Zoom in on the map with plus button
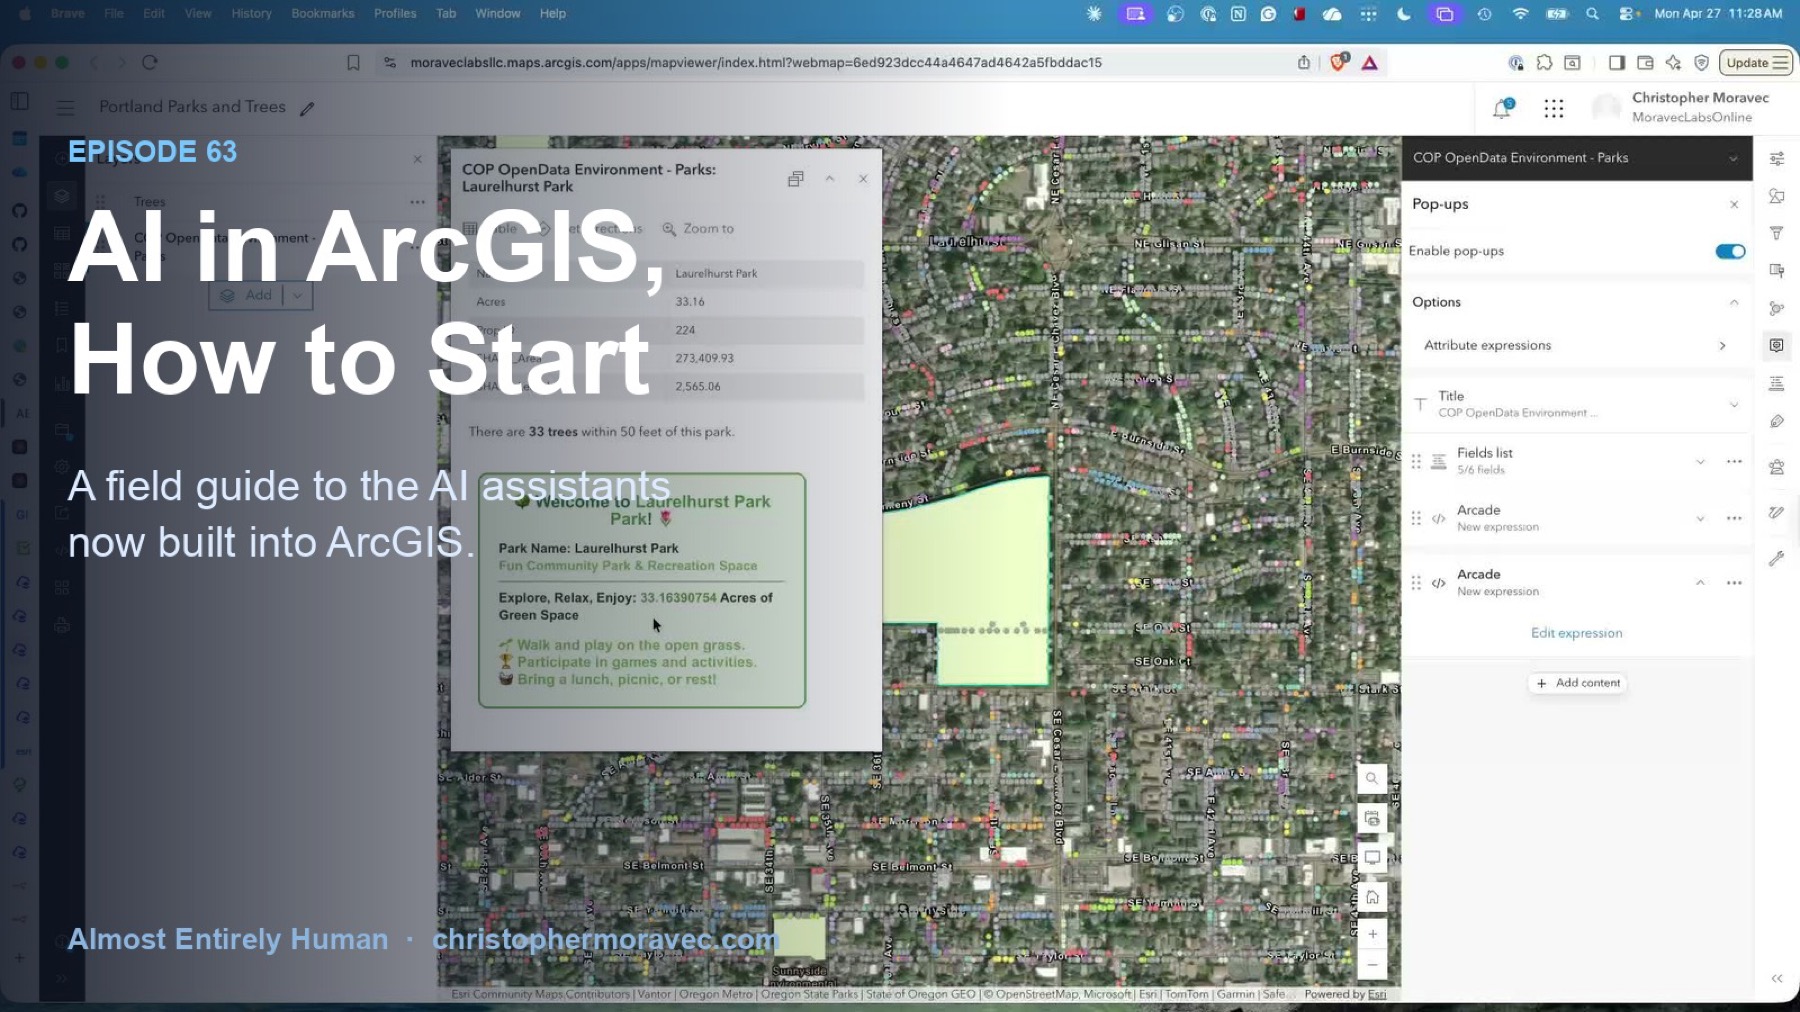This screenshot has height=1012, width=1800. 1372,934
